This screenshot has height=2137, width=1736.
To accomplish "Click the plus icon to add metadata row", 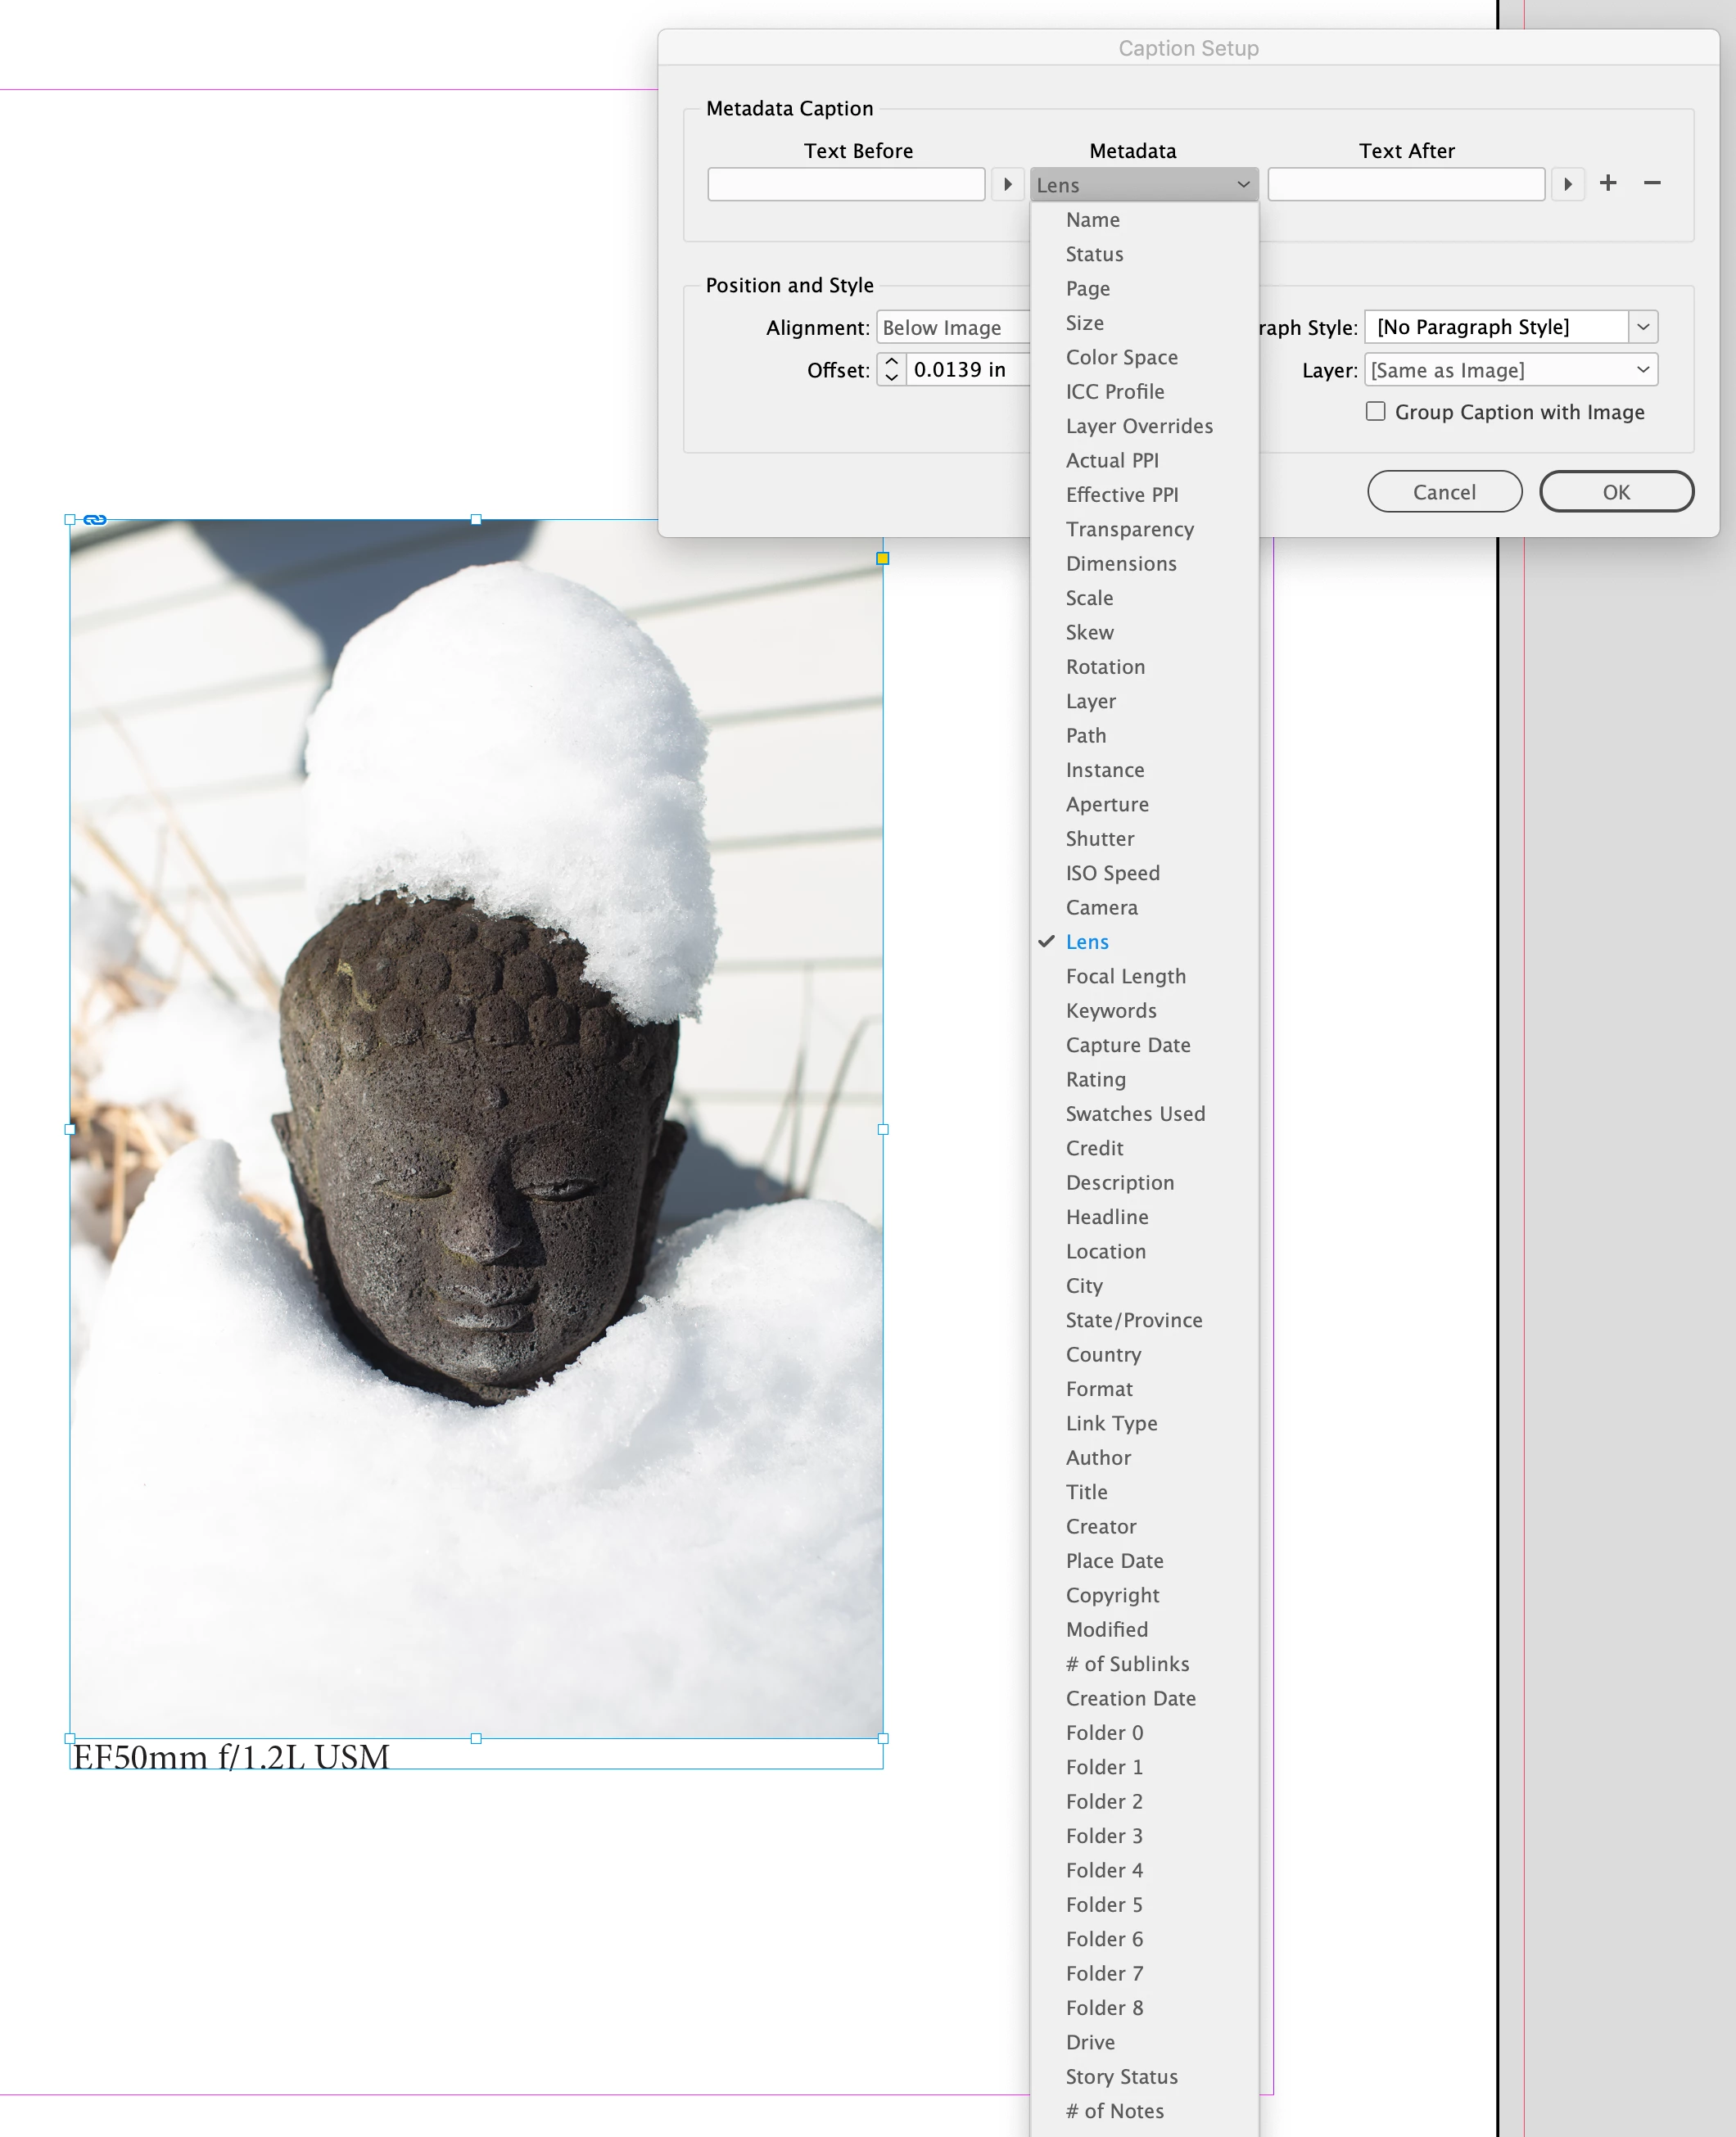I will [1607, 183].
